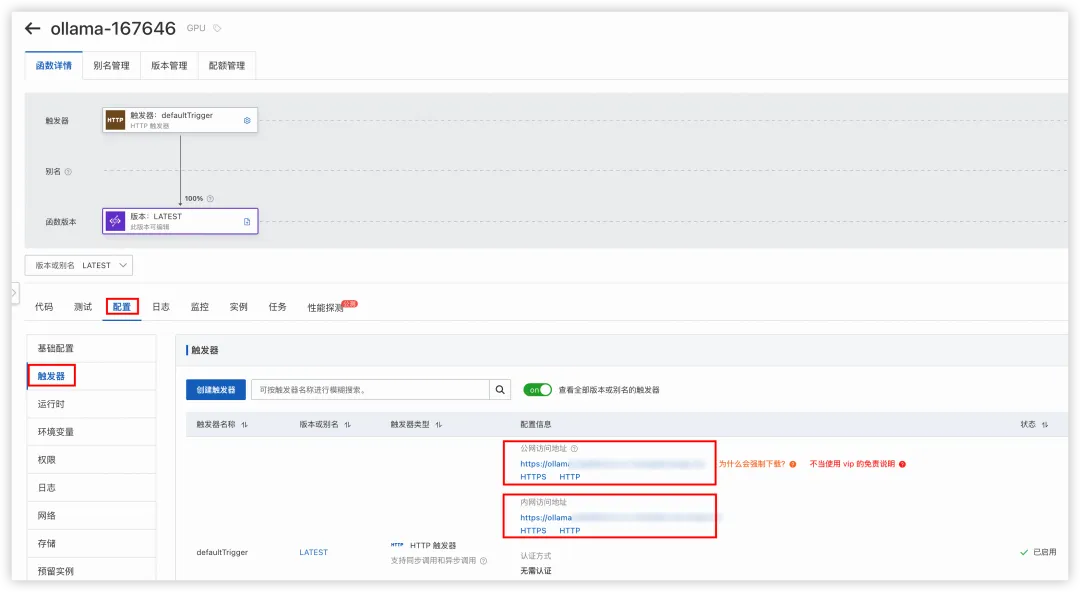Select the 版本: LATEST node
1080x592 pixels.
pyautogui.click(x=180, y=221)
